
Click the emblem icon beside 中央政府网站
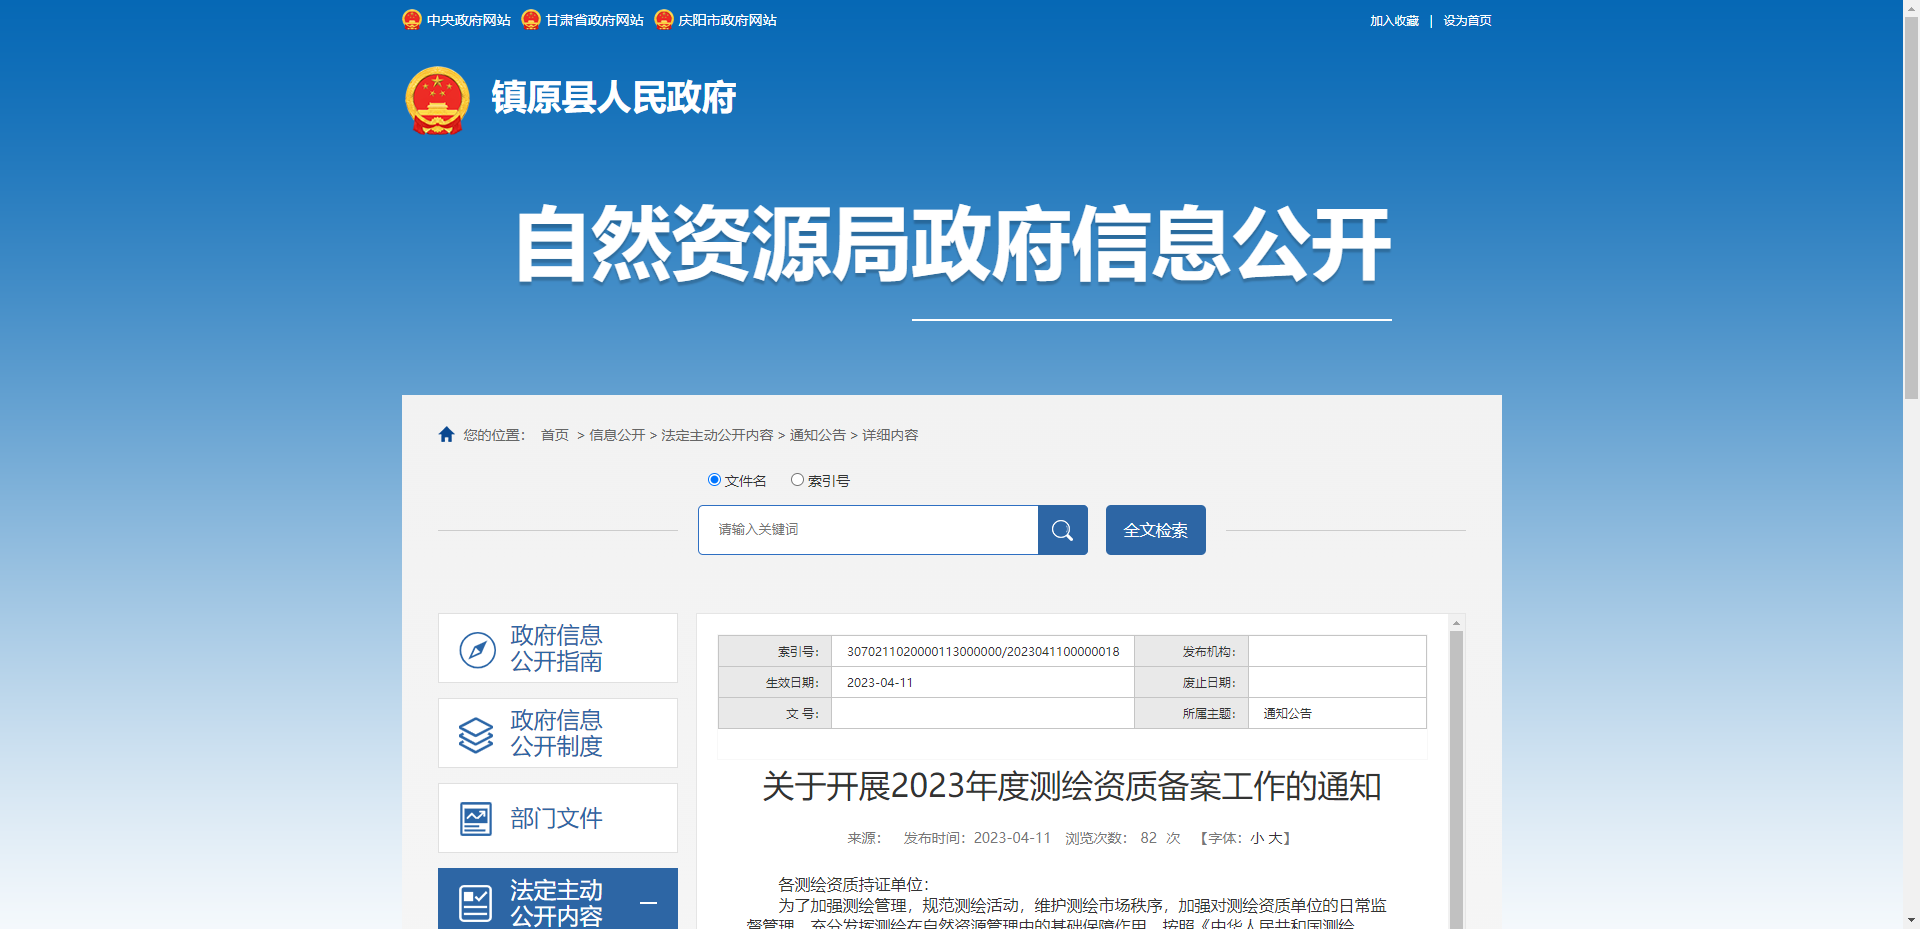pos(411,18)
